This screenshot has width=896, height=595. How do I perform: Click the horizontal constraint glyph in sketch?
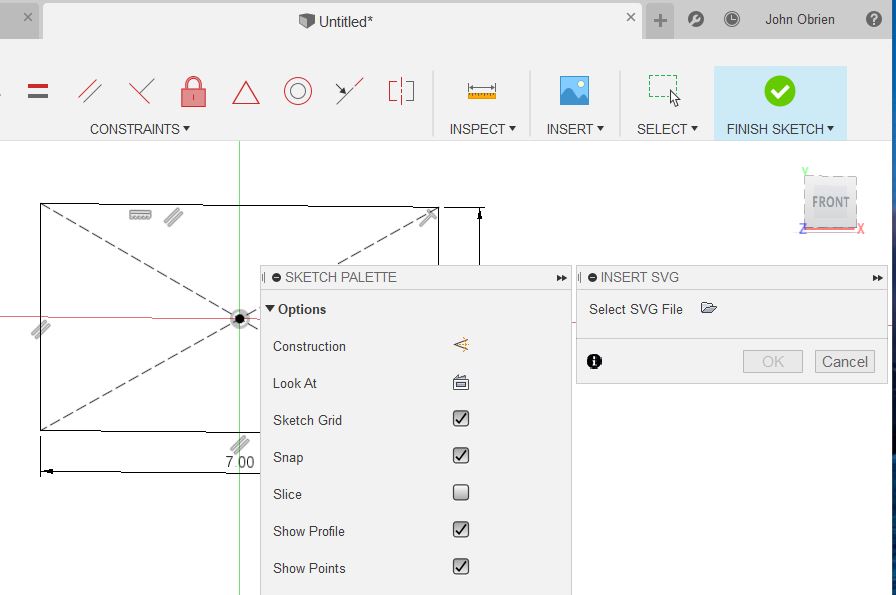point(140,215)
